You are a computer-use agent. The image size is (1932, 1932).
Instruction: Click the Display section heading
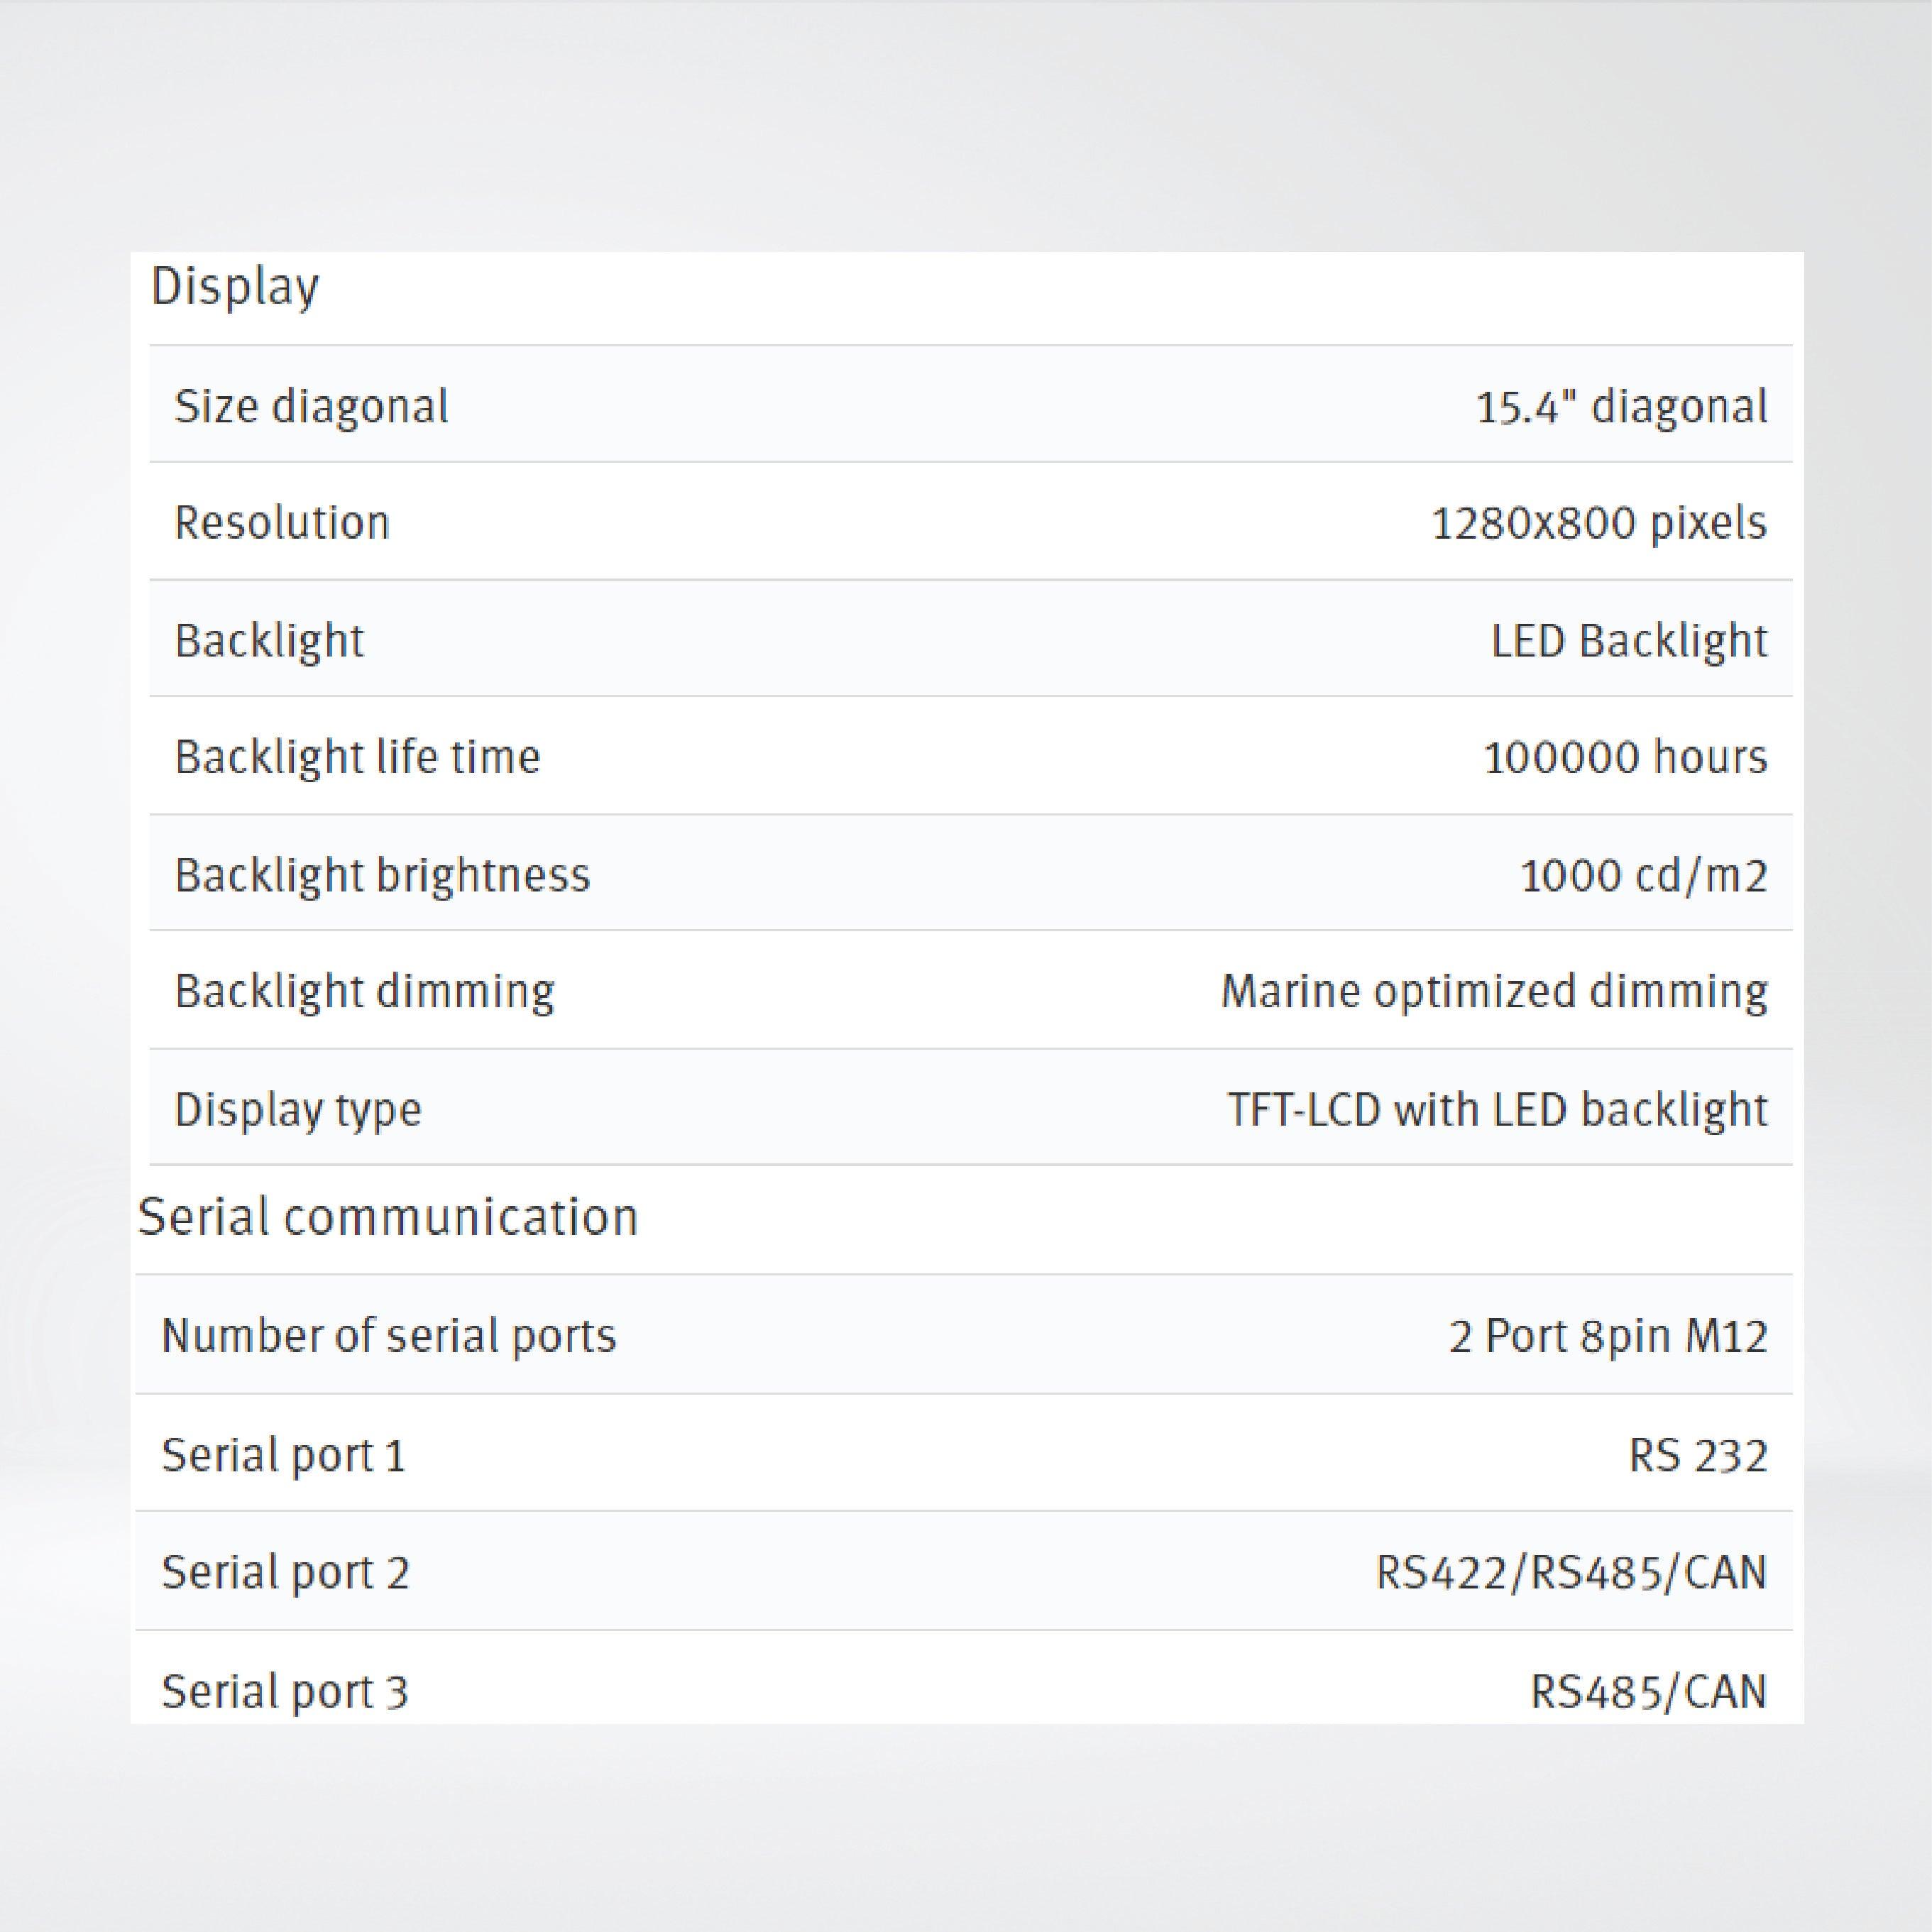[235, 287]
